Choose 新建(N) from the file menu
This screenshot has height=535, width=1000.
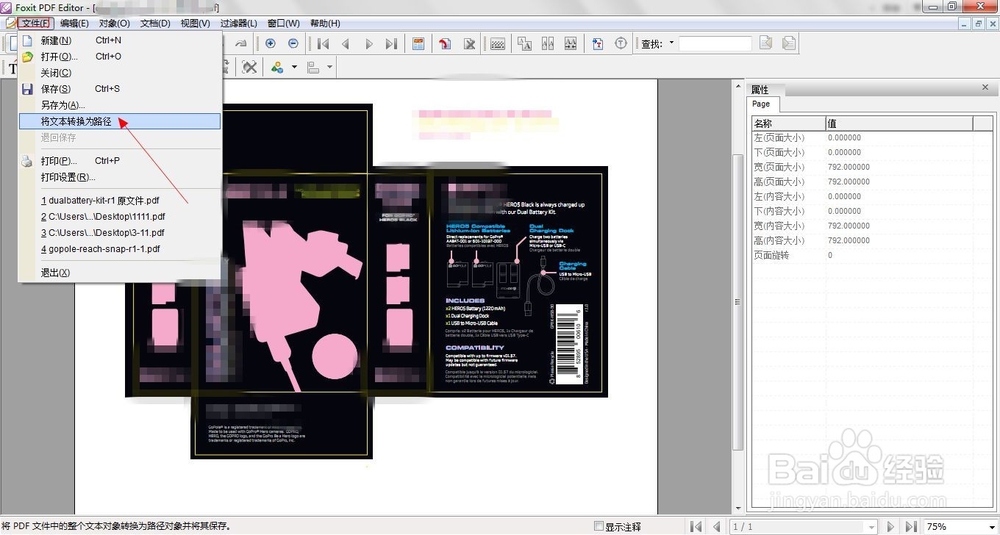[x=120, y=40]
